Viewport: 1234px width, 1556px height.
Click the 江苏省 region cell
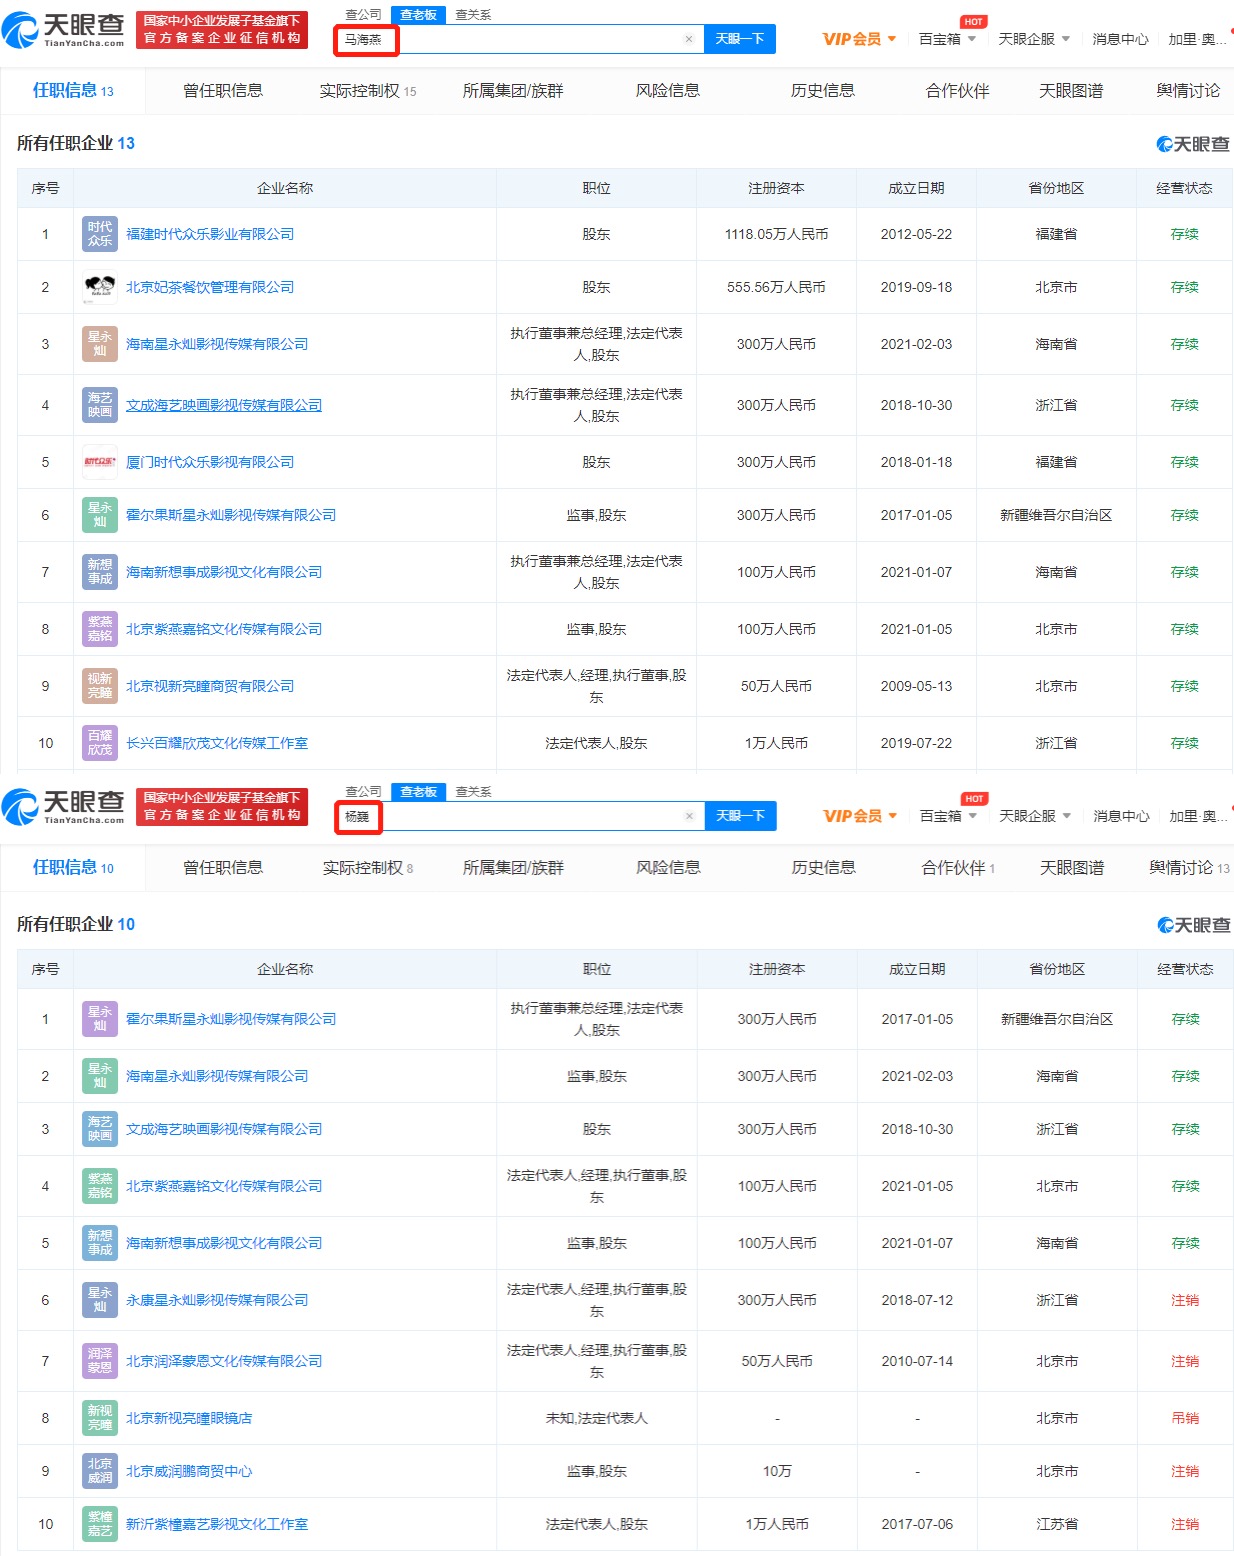coord(1057,1524)
